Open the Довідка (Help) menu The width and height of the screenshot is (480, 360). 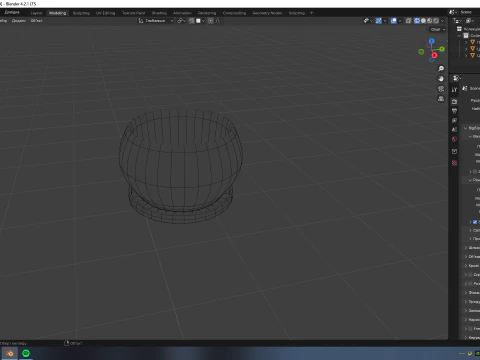coord(12,12)
